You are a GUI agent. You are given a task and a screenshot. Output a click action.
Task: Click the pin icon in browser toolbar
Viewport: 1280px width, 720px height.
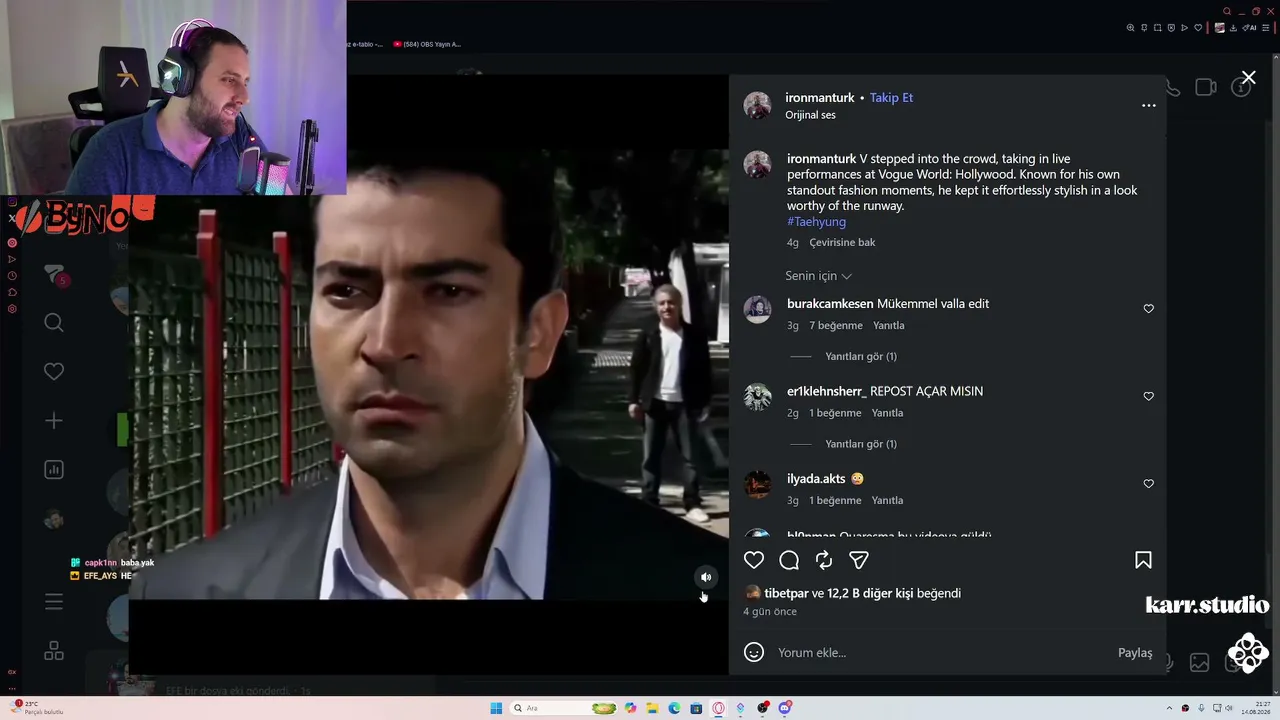click(1145, 28)
